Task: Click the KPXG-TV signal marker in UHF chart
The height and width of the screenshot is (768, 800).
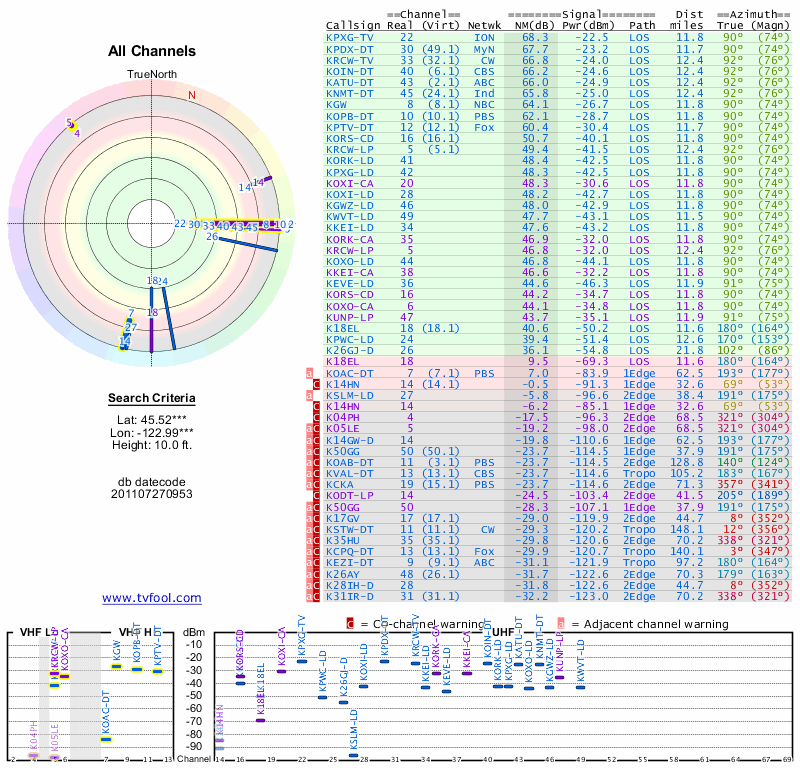Action: coord(302,661)
